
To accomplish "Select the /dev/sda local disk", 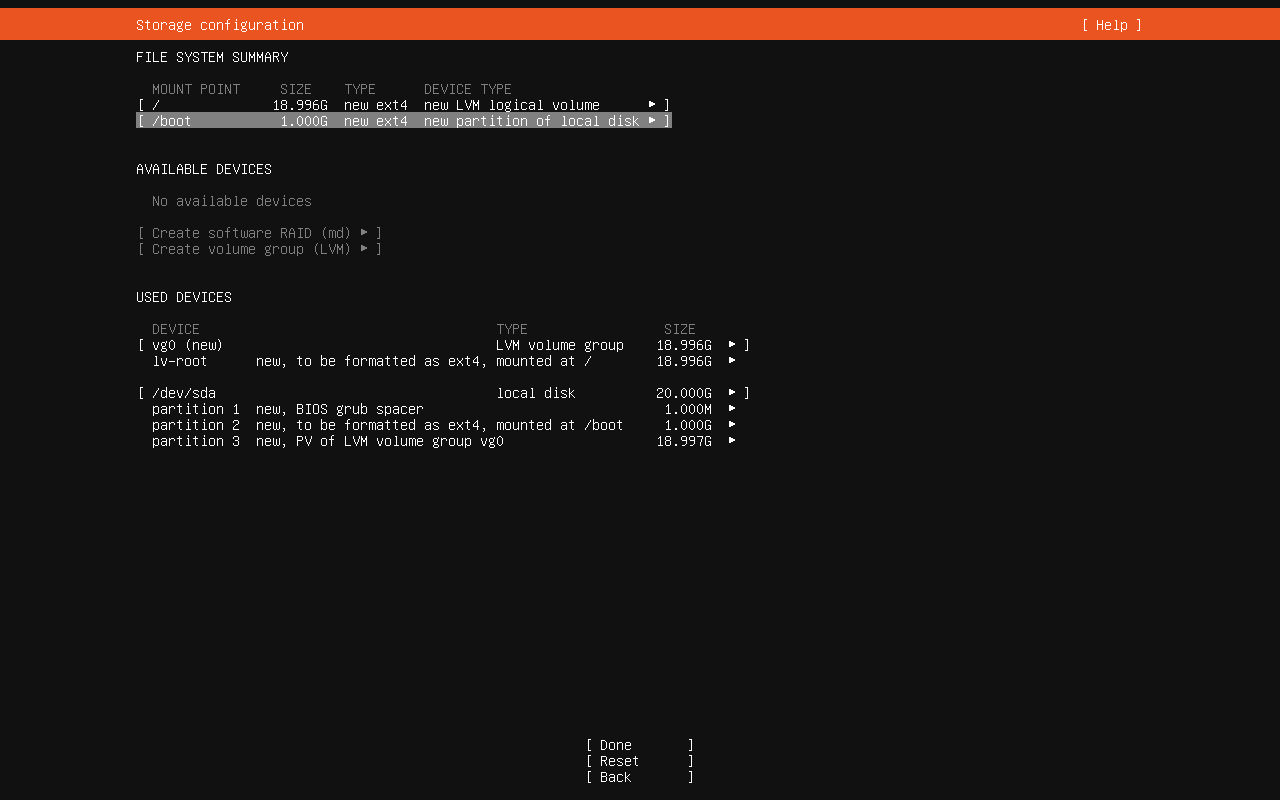I will (184, 393).
